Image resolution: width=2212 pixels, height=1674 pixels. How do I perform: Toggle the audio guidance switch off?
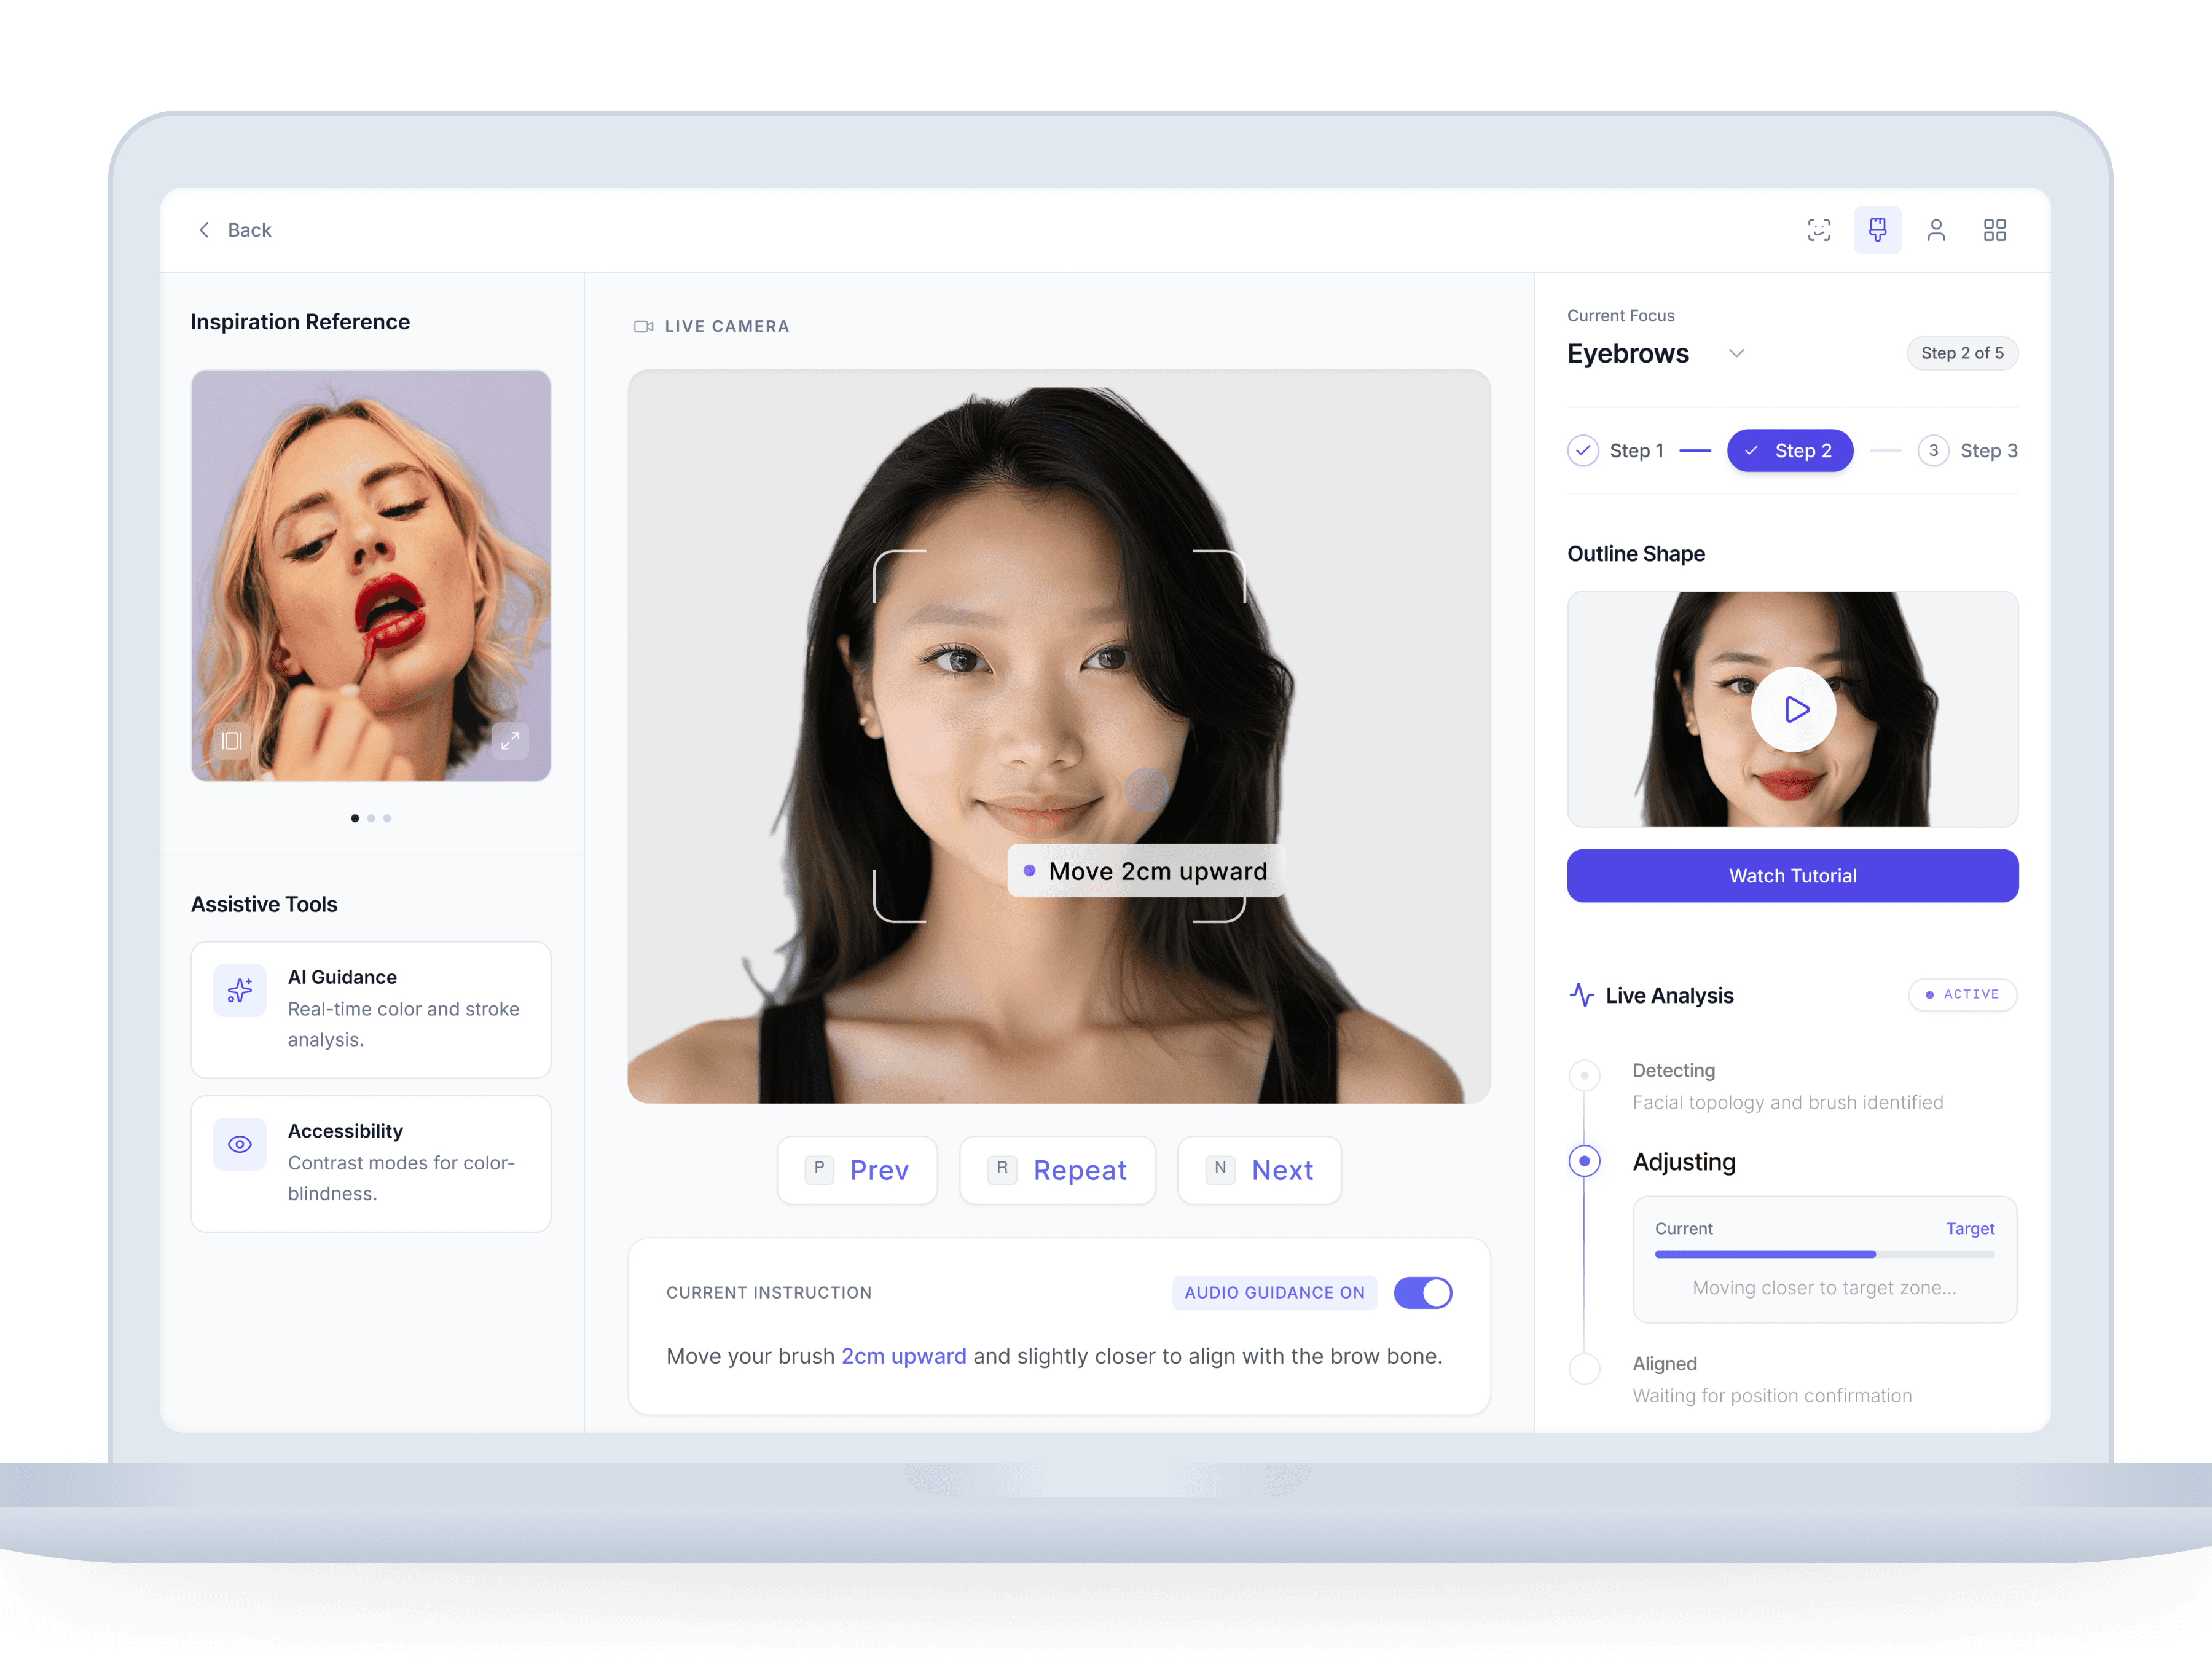coord(1422,1292)
